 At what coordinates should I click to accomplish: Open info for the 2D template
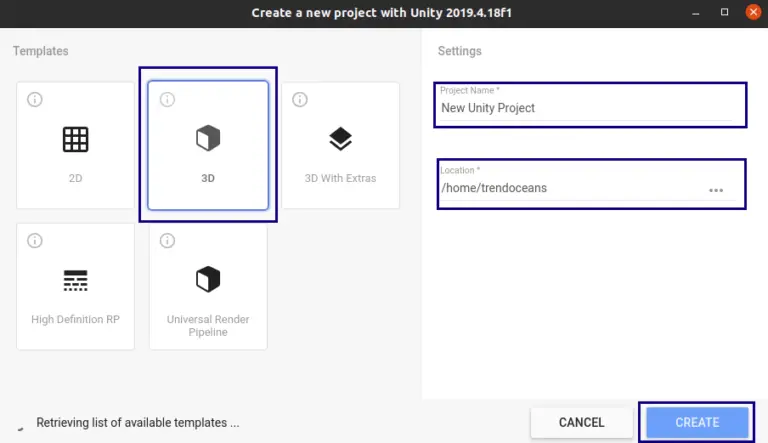(35, 100)
